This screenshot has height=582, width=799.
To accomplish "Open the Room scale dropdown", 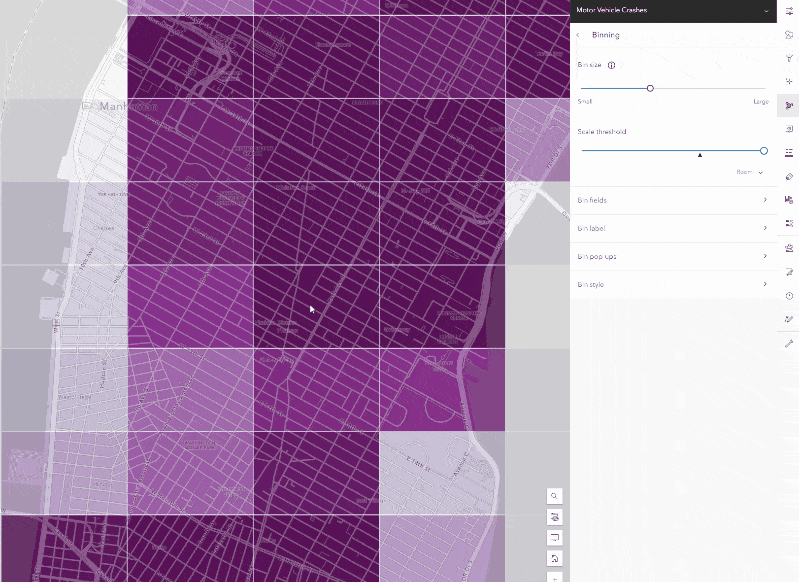I will [x=750, y=172].
